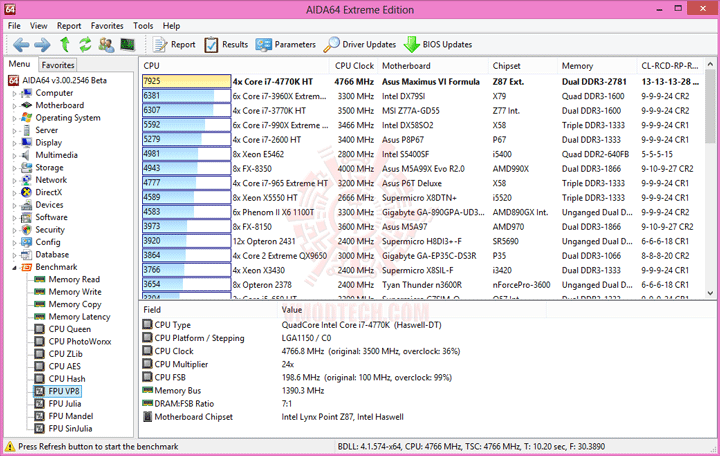Image resolution: width=720 pixels, height=456 pixels.
Task: Select Config in the tree
Action: click(x=48, y=242)
